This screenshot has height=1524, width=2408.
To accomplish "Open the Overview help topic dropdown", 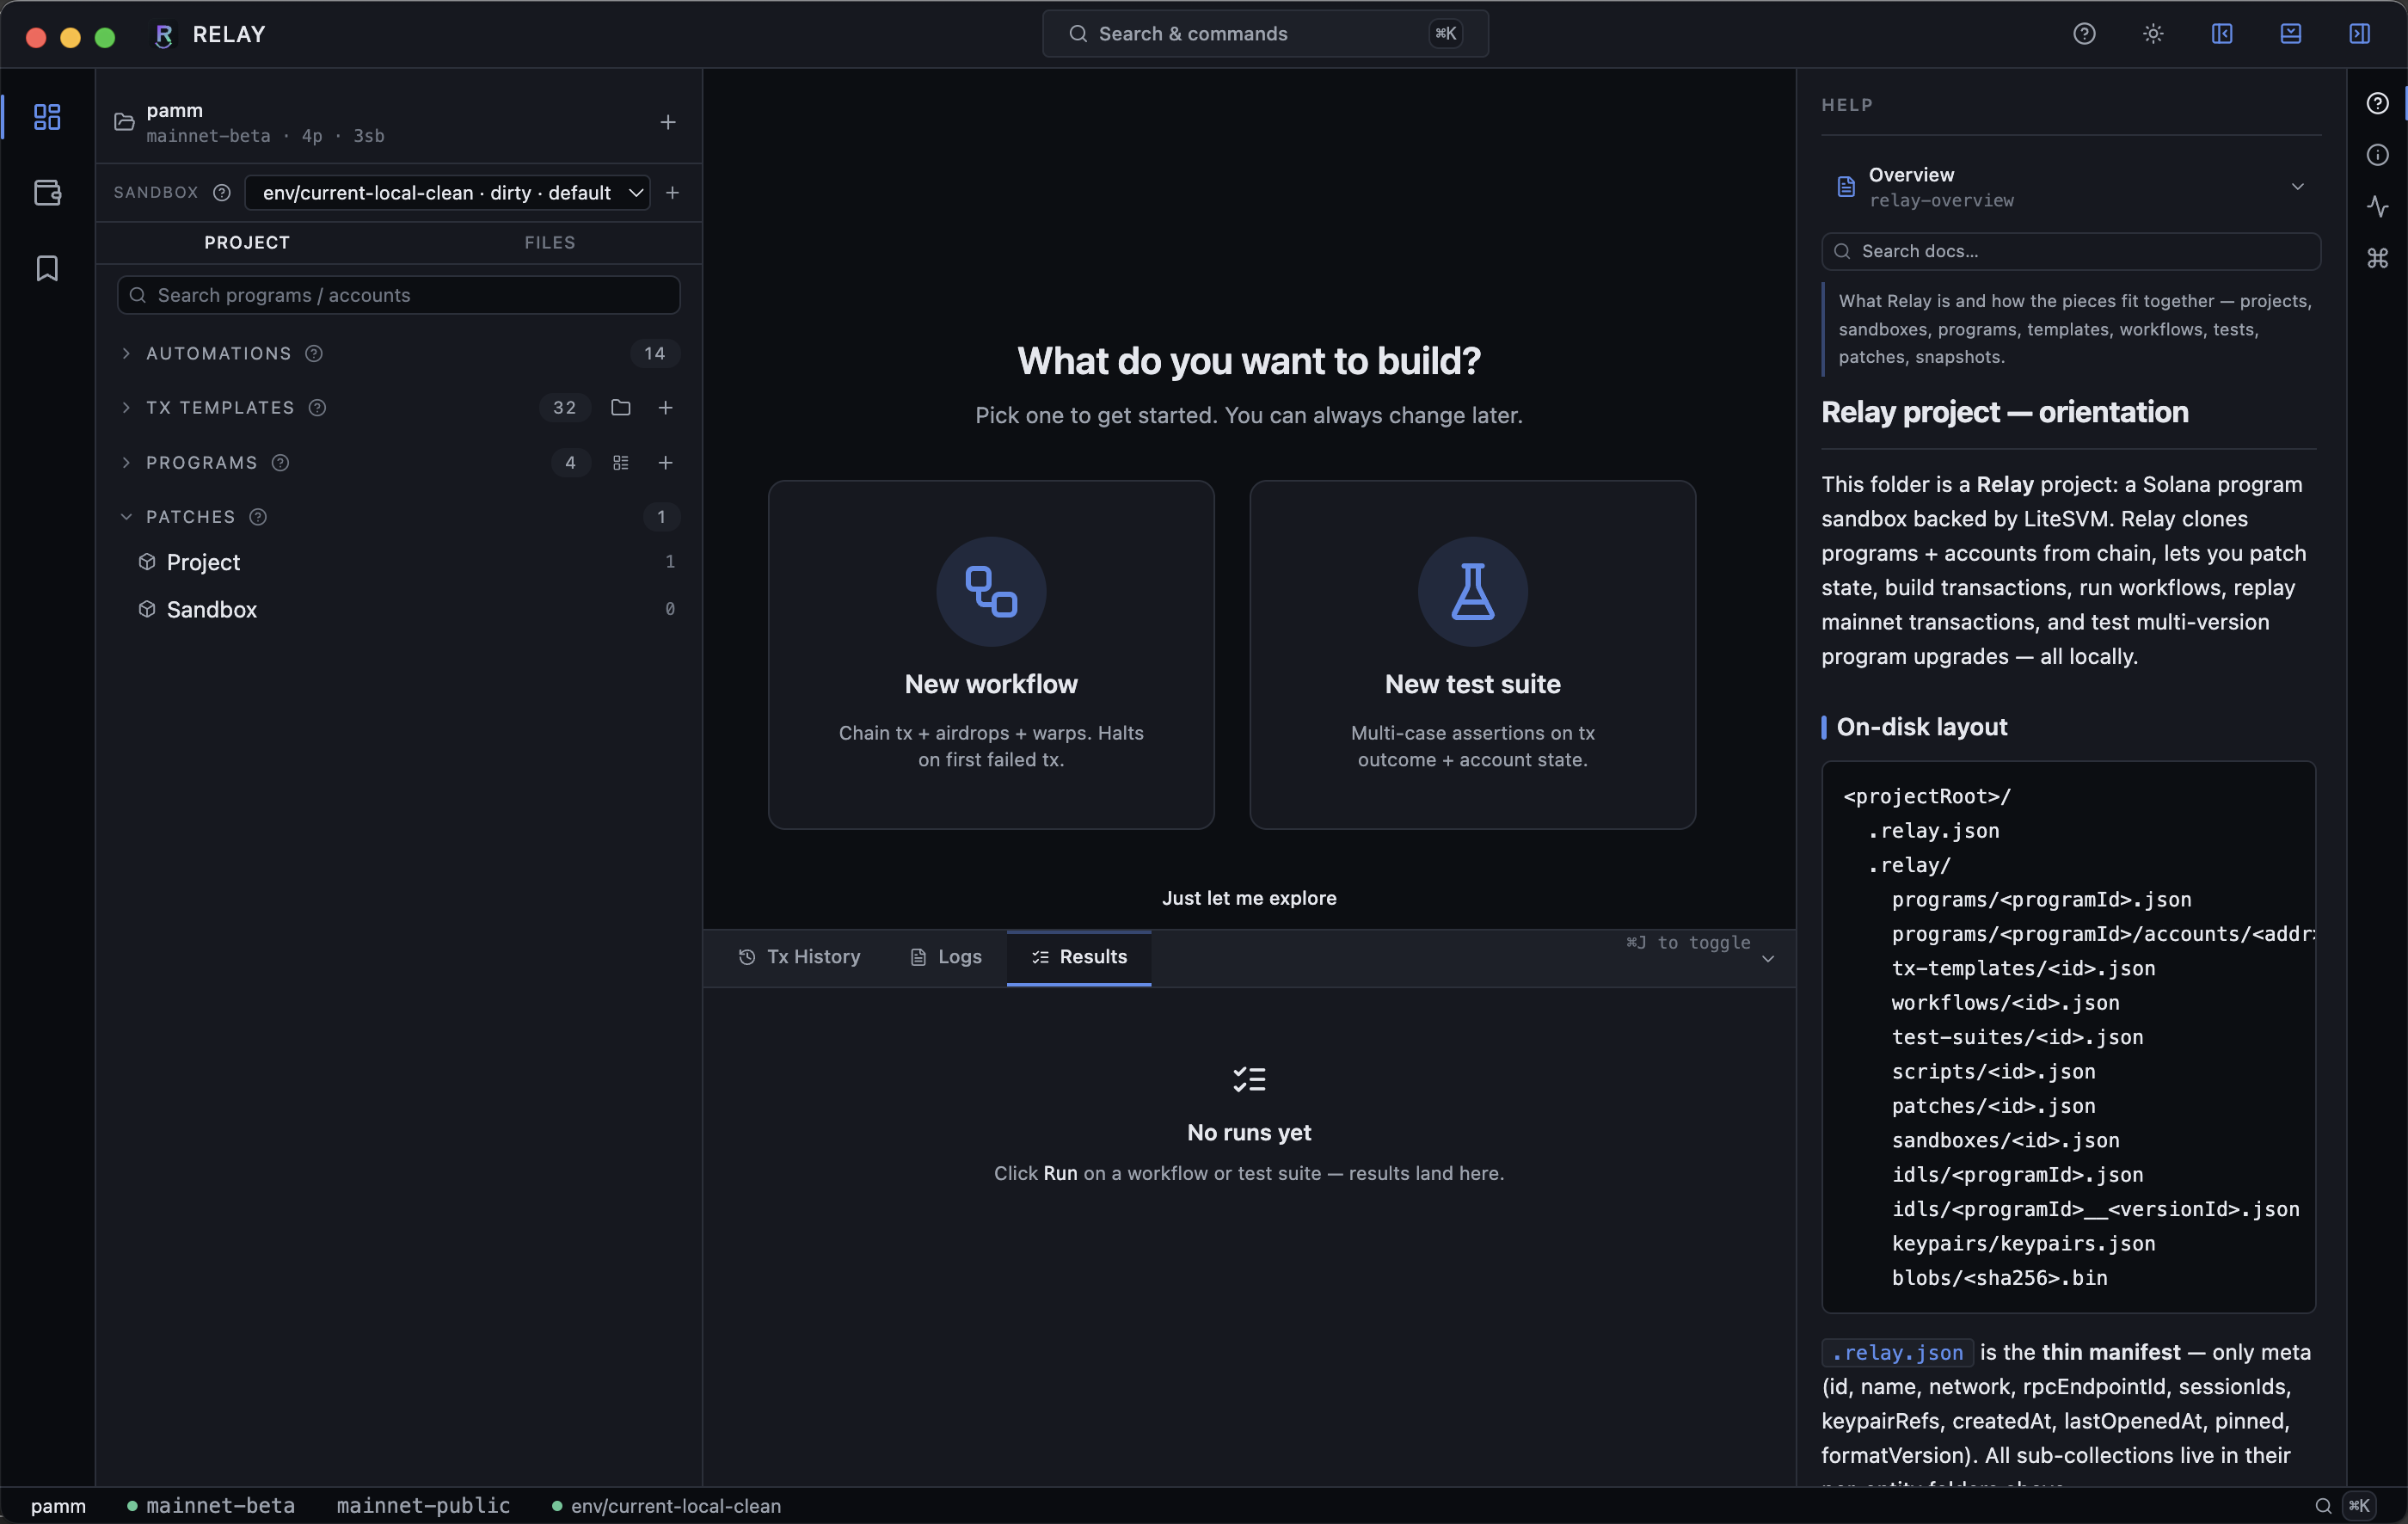I will click(x=2070, y=187).
